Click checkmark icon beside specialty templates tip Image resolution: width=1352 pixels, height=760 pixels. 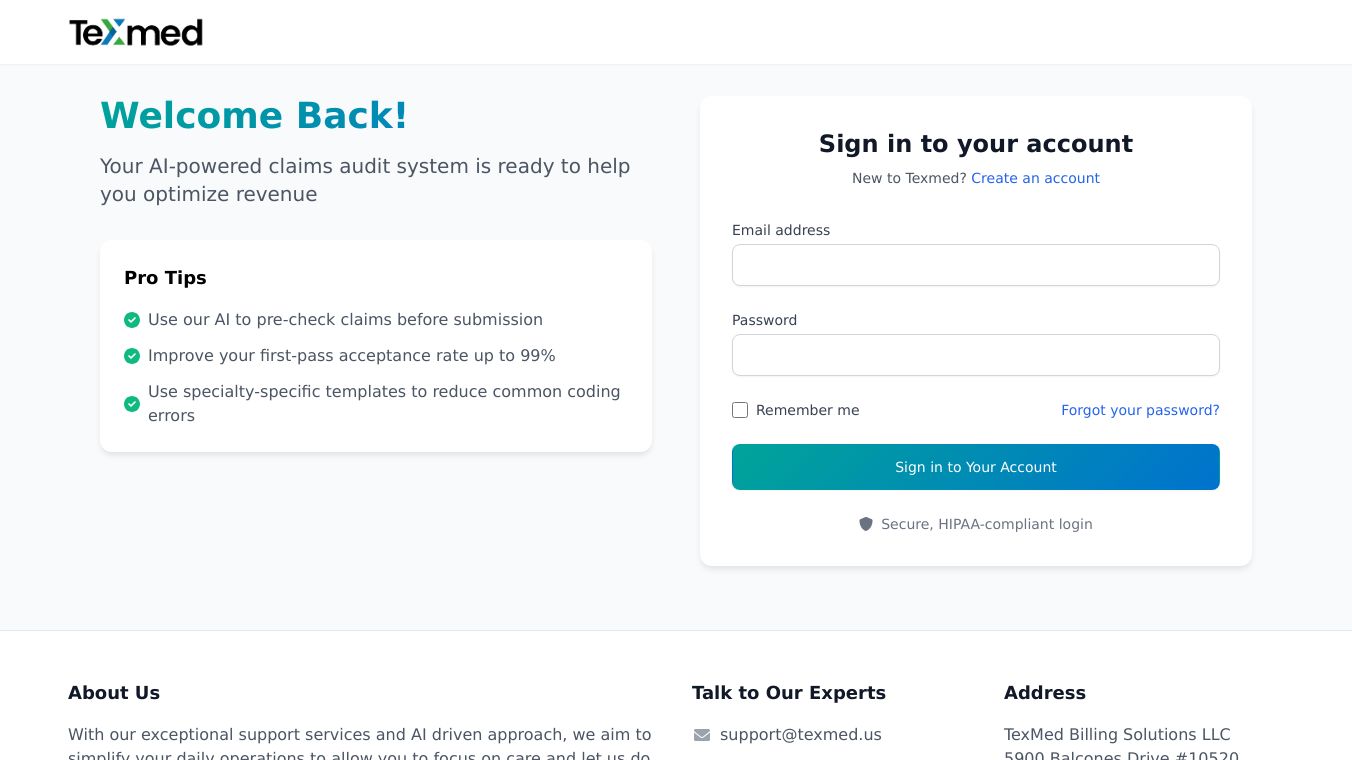pos(132,404)
